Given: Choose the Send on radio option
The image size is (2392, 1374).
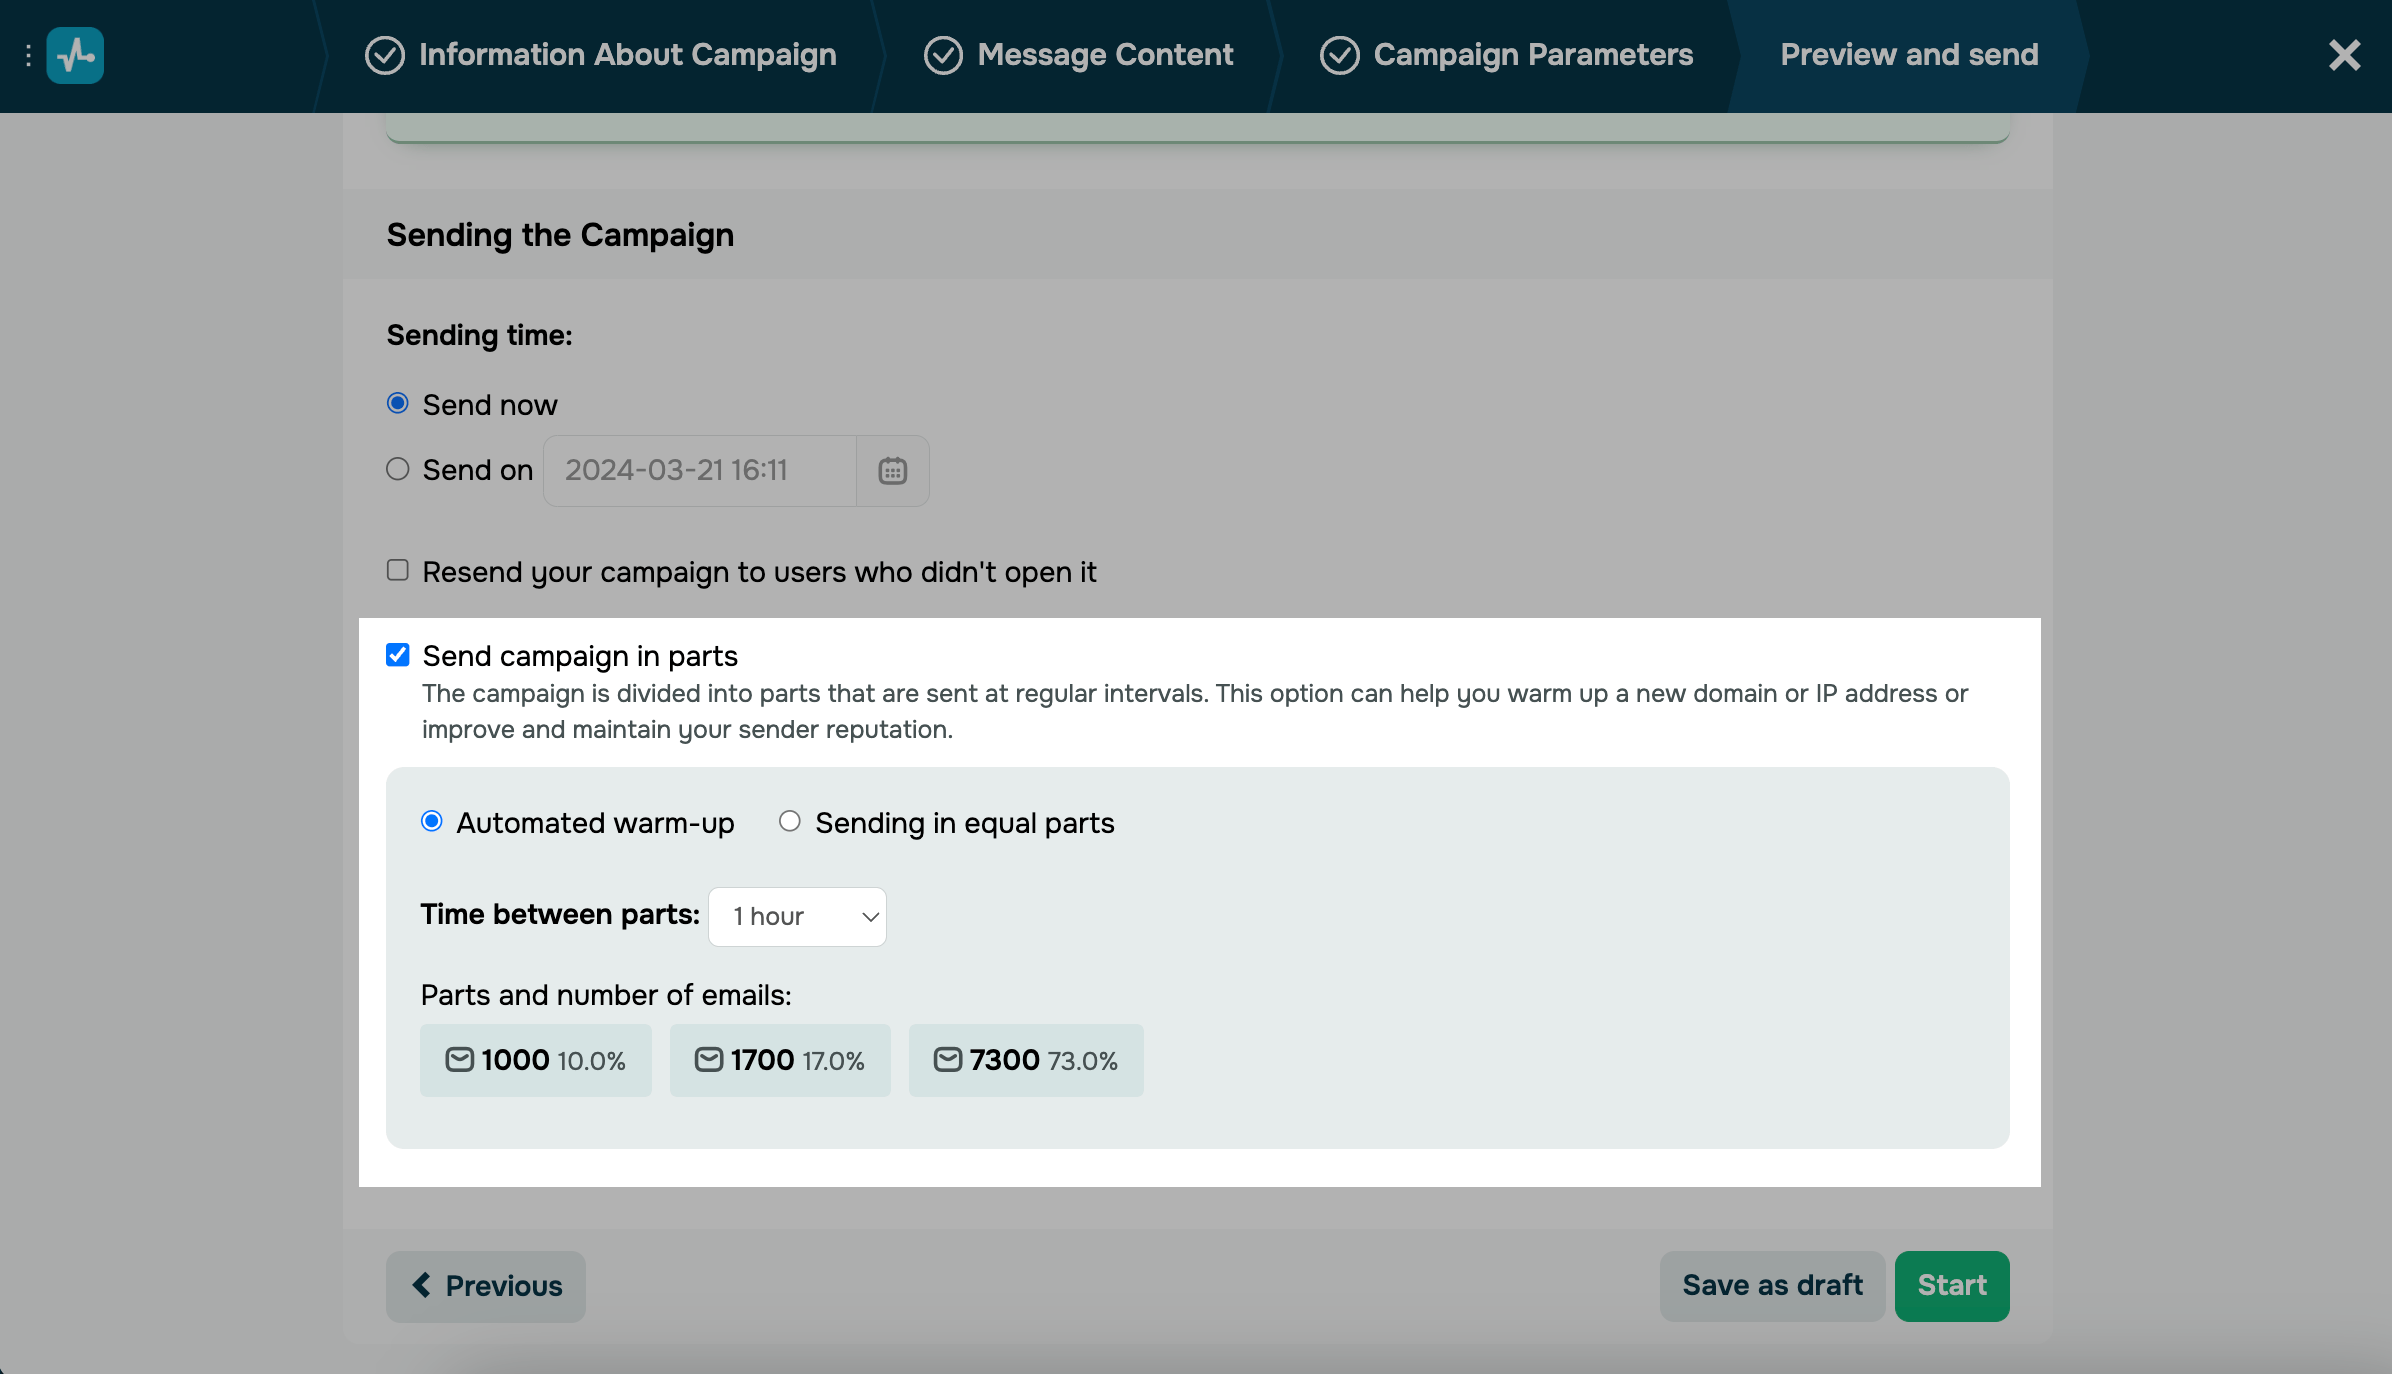Looking at the screenshot, I should pyautogui.click(x=398, y=469).
